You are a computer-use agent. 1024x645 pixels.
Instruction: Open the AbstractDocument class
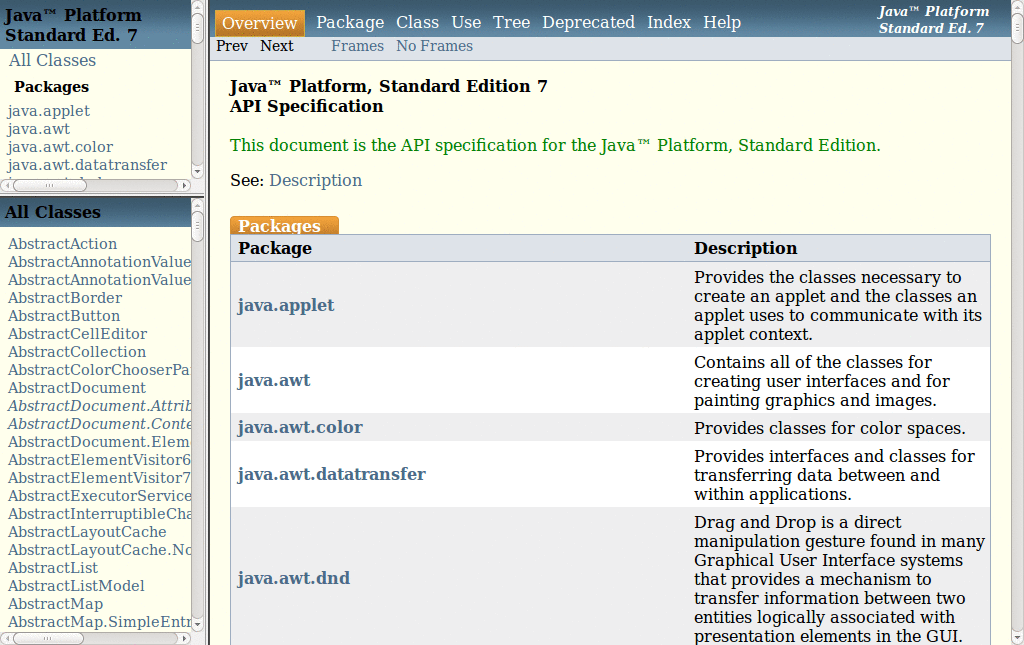point(76,388)
